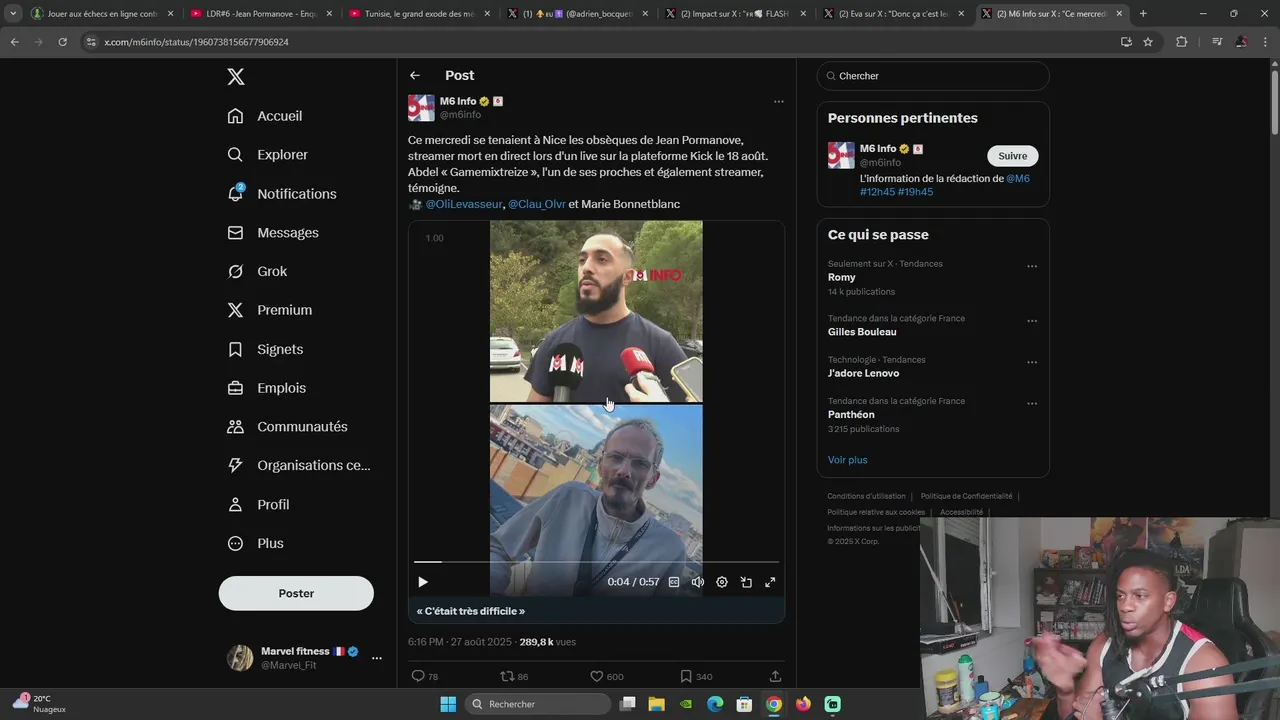Click the reply comment icon
Image resolution: width=1280 pixels, height=720 pixels.
418,676
